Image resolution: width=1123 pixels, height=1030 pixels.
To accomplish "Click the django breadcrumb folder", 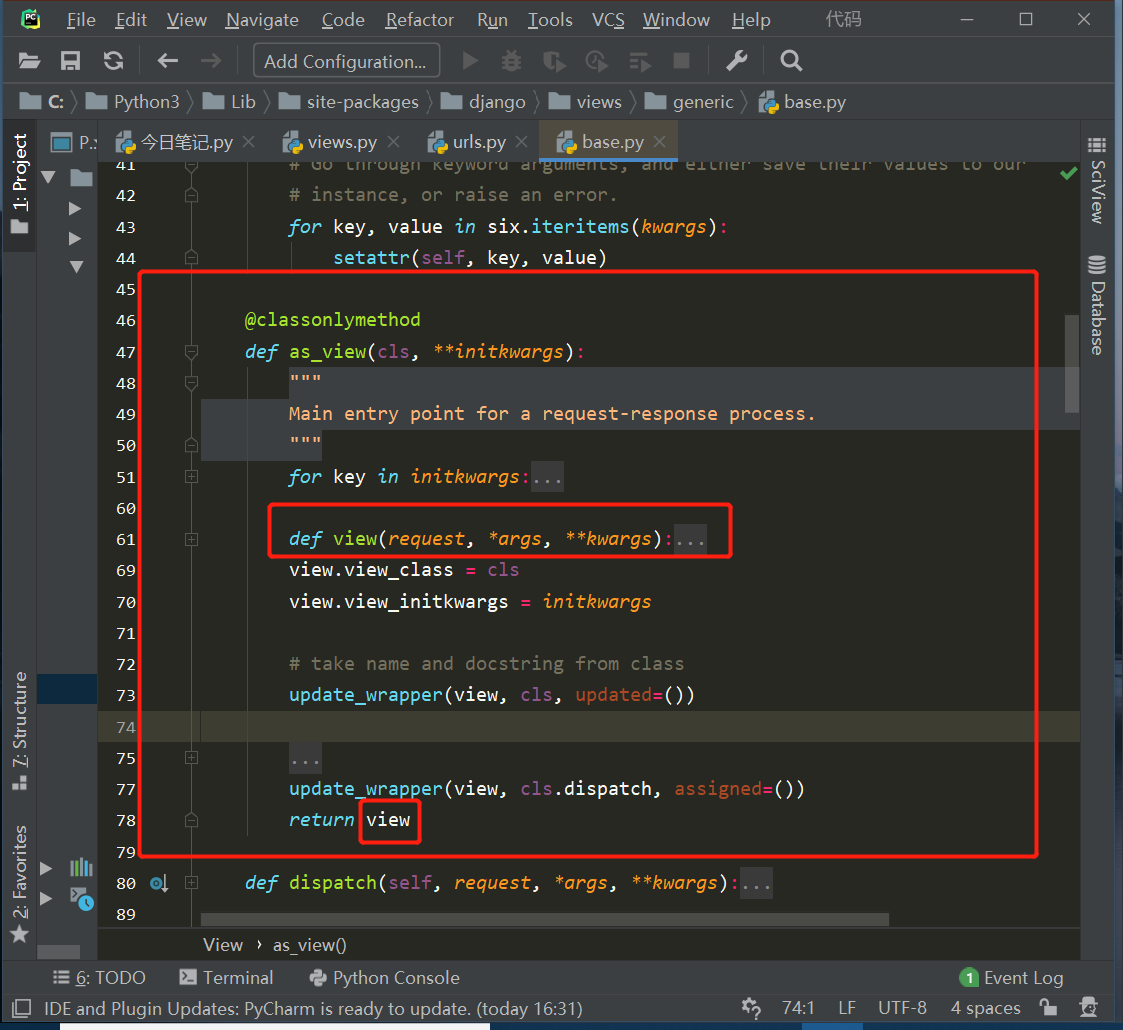I will coord(483,102).
